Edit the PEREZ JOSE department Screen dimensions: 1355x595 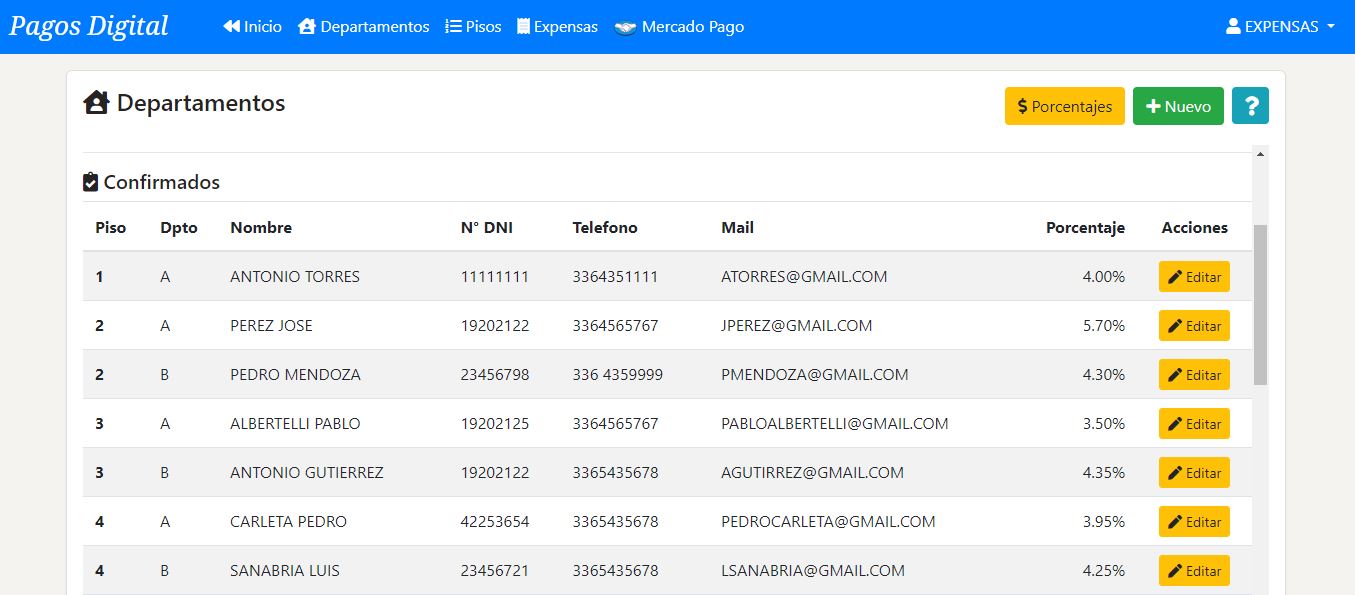[1194, 326]
